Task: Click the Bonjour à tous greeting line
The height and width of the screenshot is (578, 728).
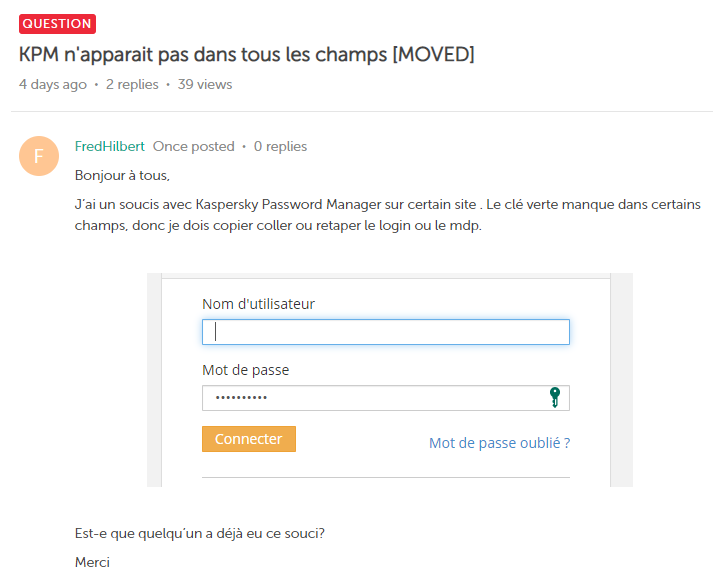Action: point(123,176)
